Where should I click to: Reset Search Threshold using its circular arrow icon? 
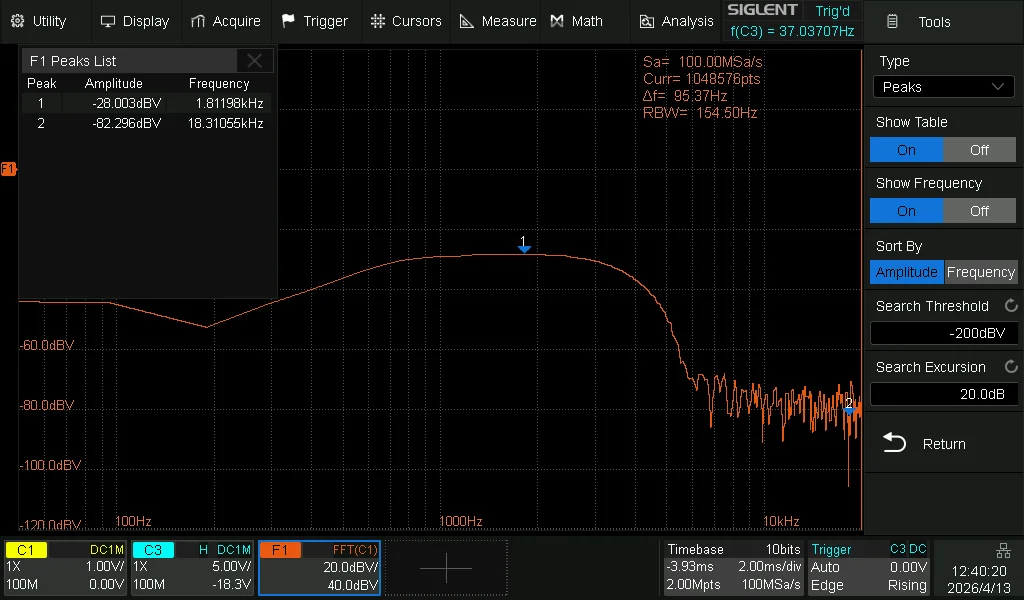(x=1010, y=306)
